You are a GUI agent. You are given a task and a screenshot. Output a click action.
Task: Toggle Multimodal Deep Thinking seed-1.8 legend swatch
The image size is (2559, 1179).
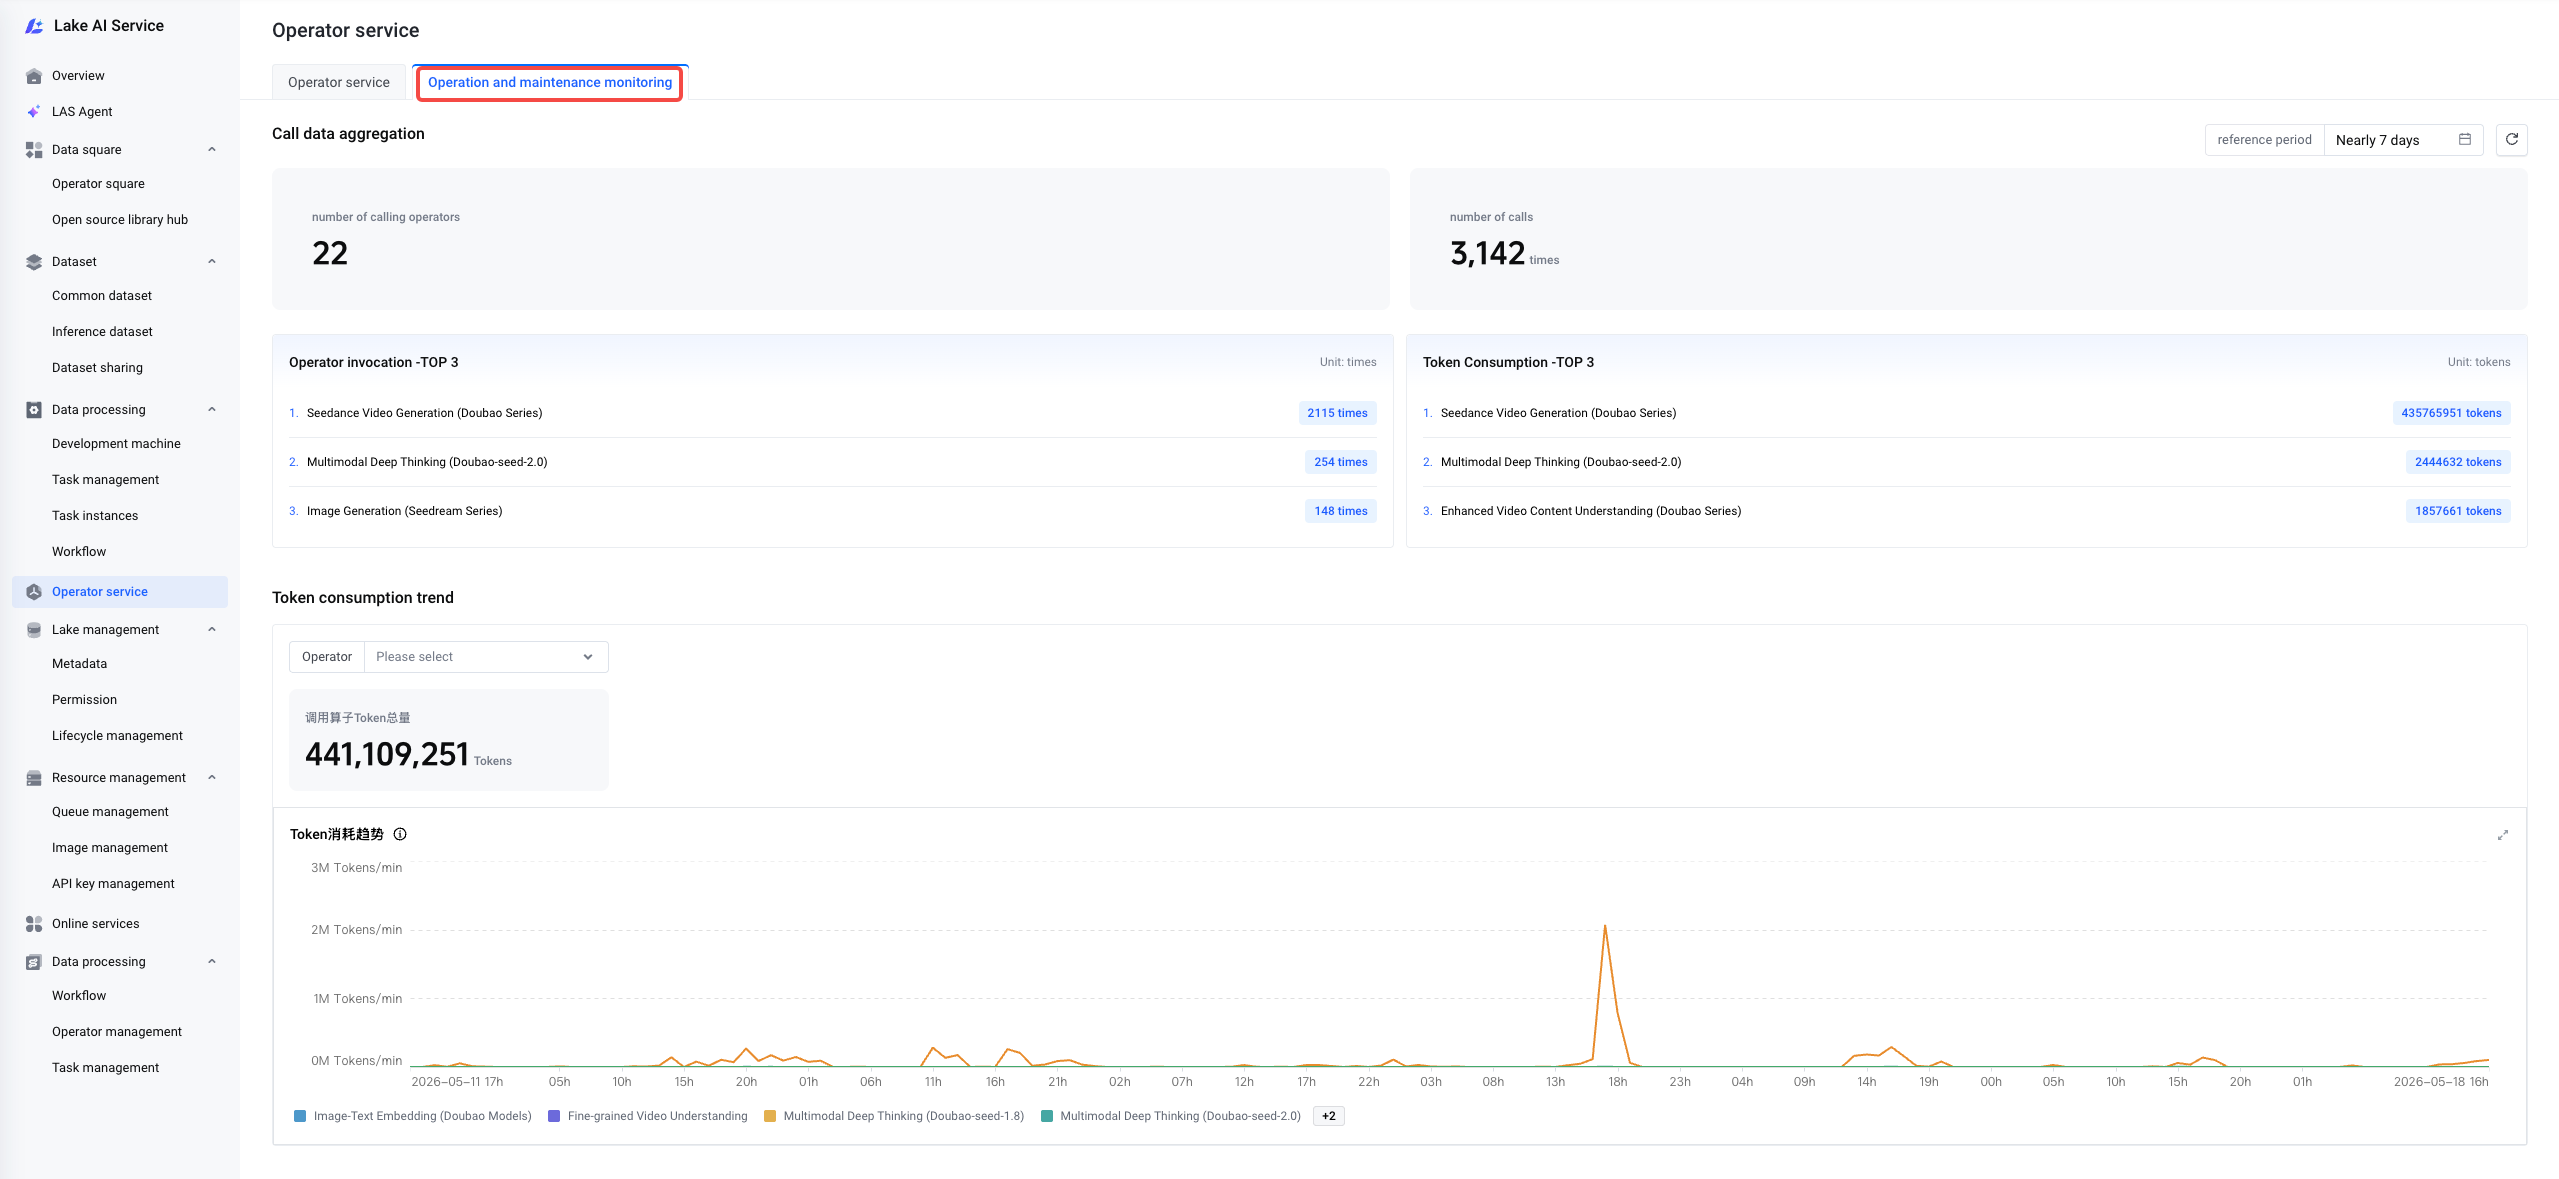[770, 1116]
